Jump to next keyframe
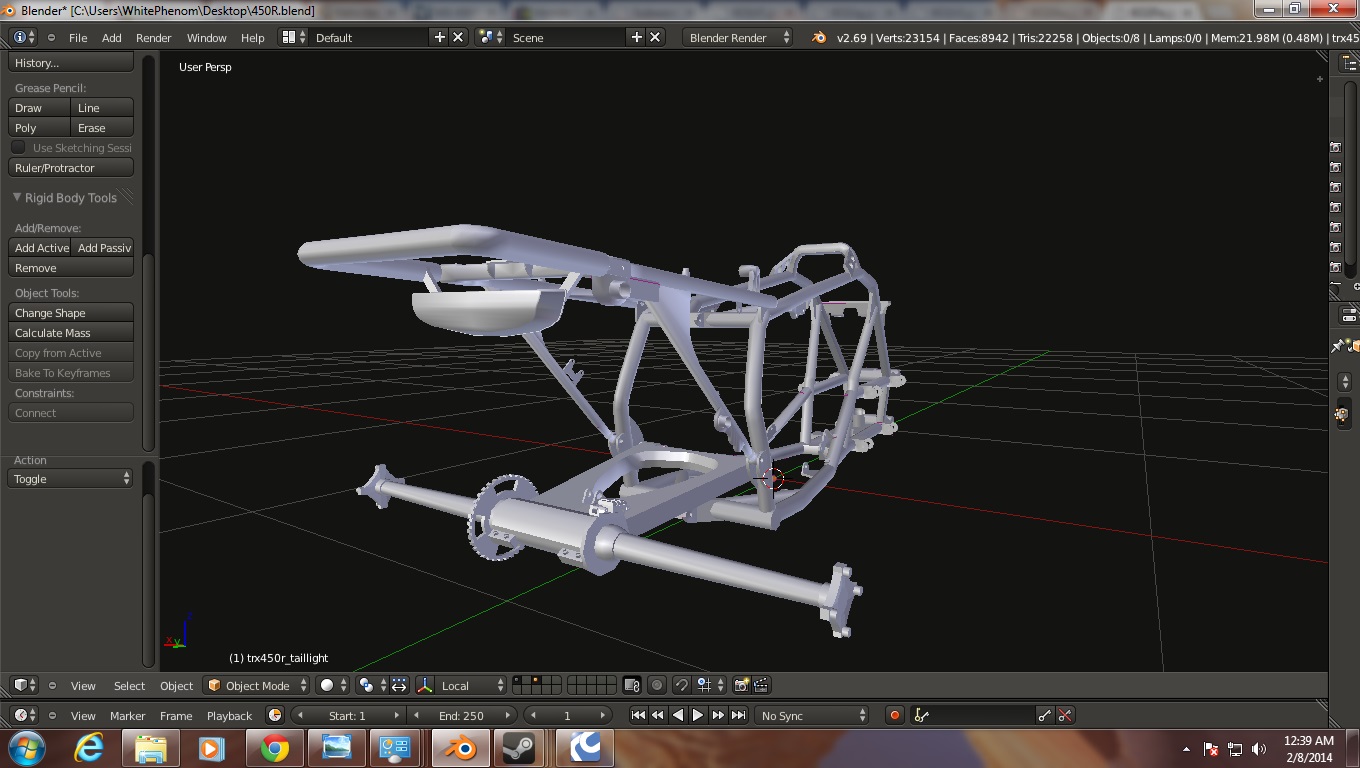Viewport: 1360px width, 768px height. (718, 715)
